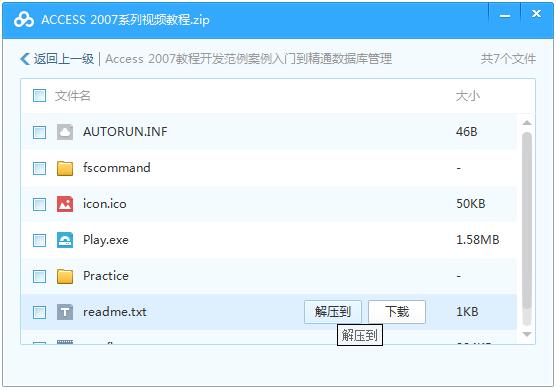
Task: Check the box for Play.exe
Action: (x=39, y=240)
